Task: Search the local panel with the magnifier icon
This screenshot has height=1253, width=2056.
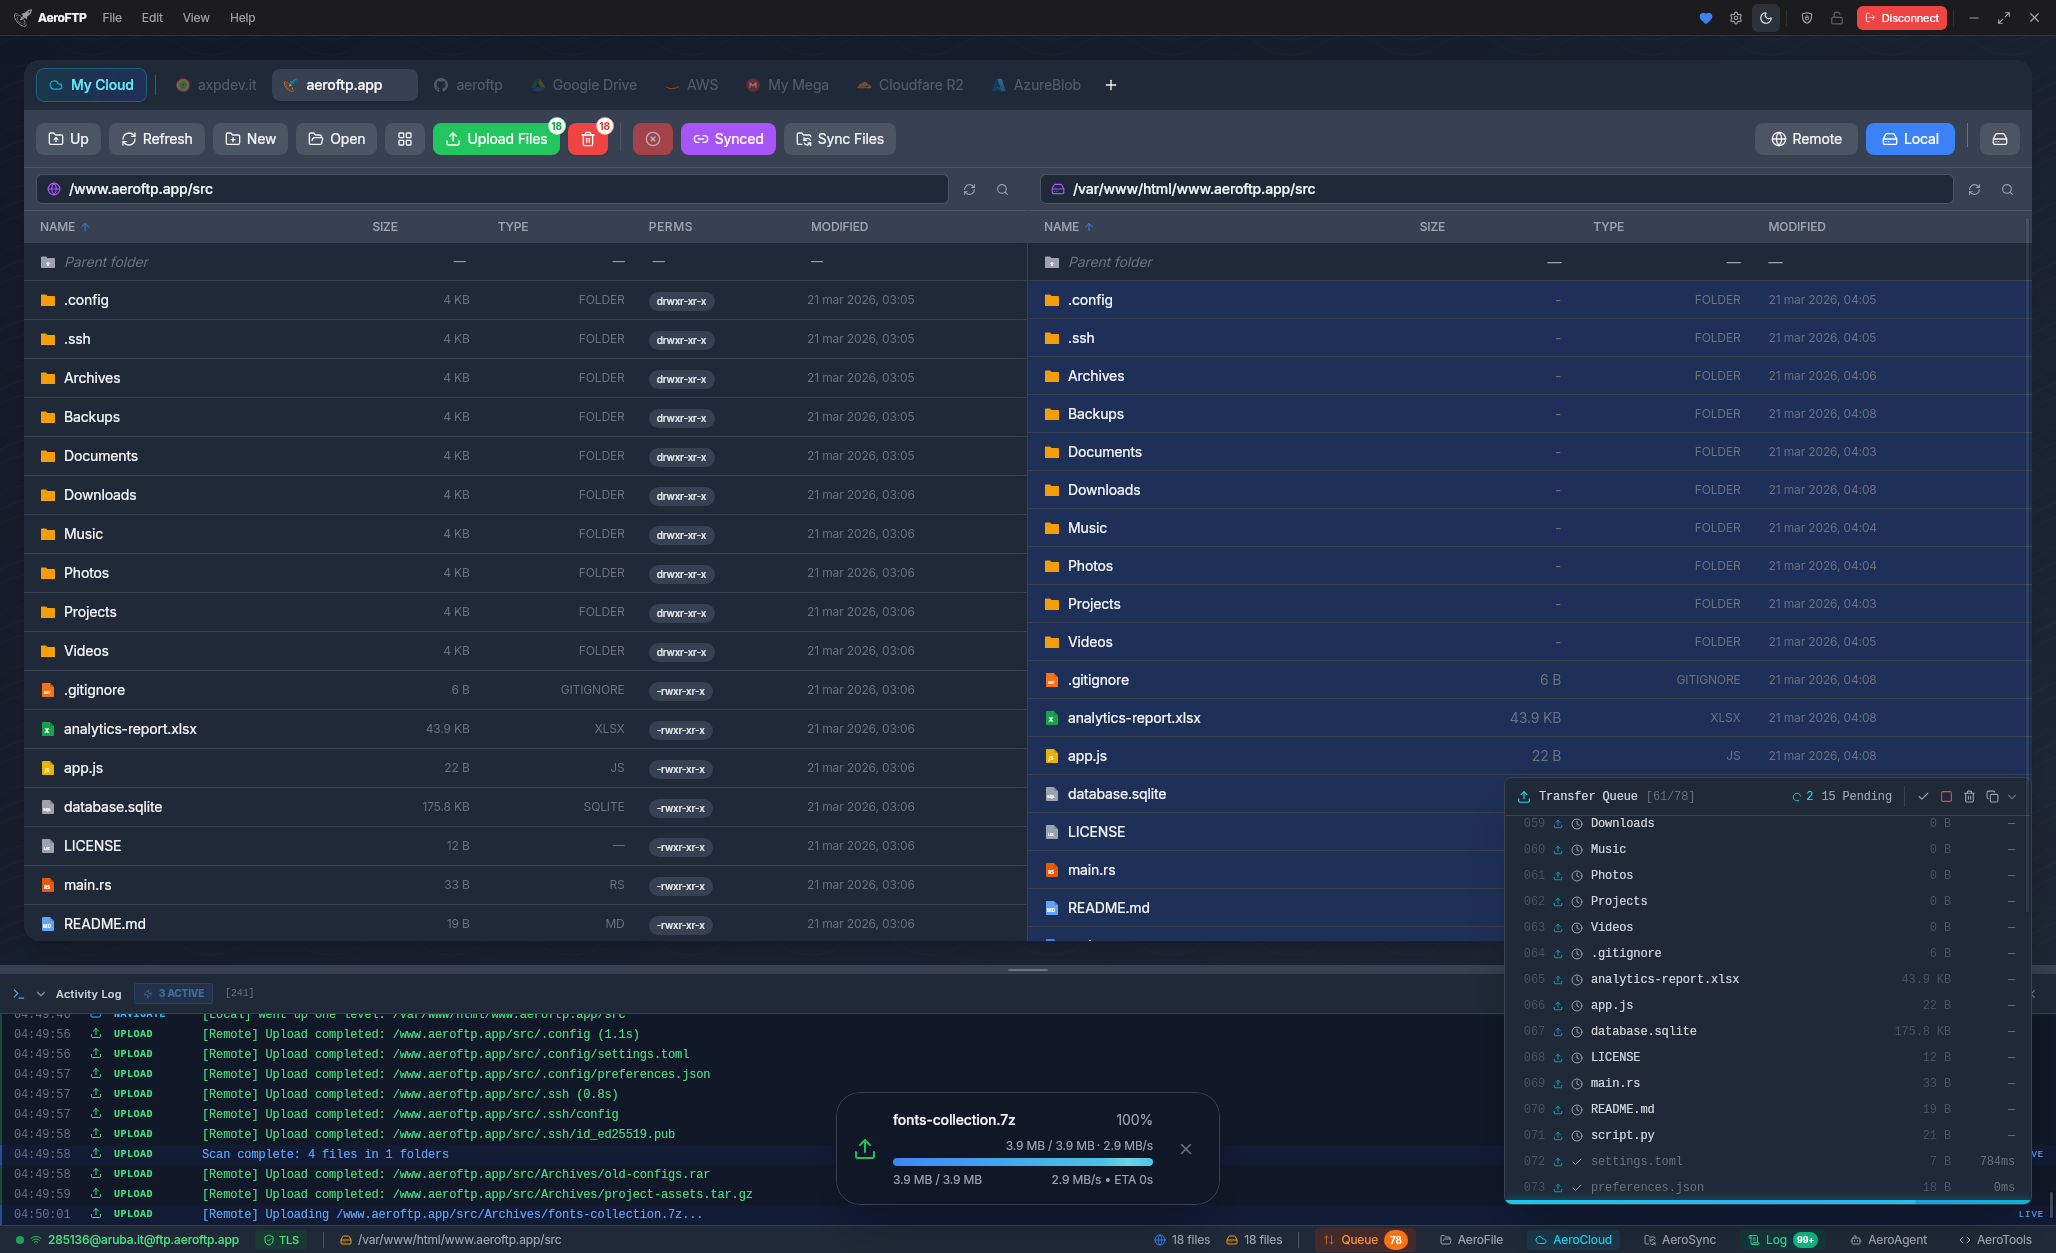Action: 2007,189
